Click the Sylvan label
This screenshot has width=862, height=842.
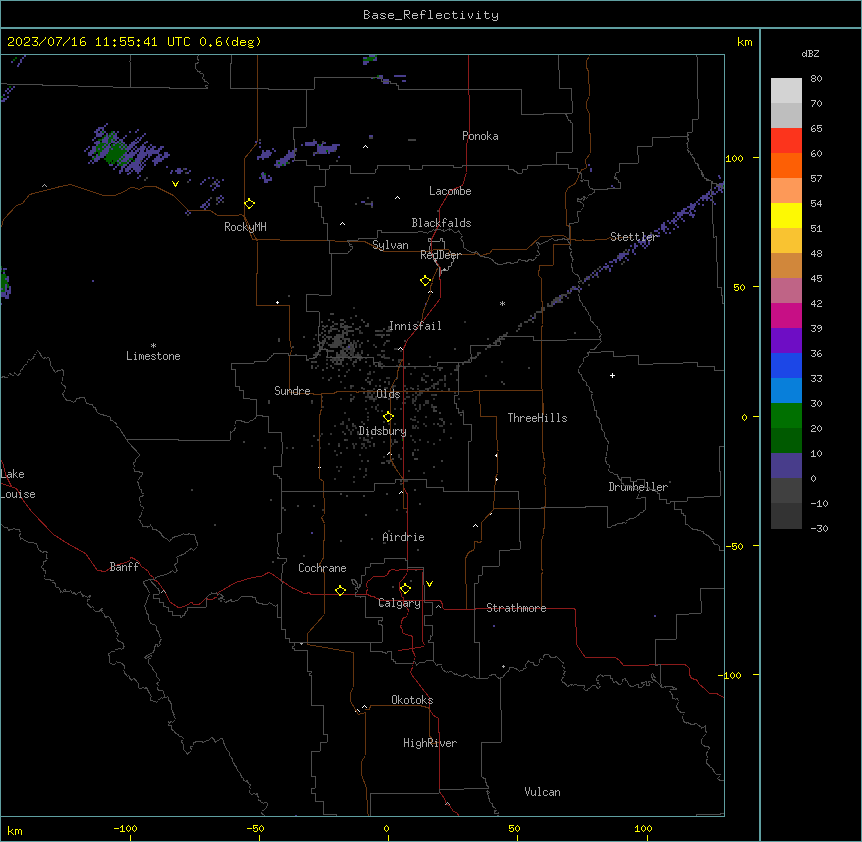coord(390,245)
